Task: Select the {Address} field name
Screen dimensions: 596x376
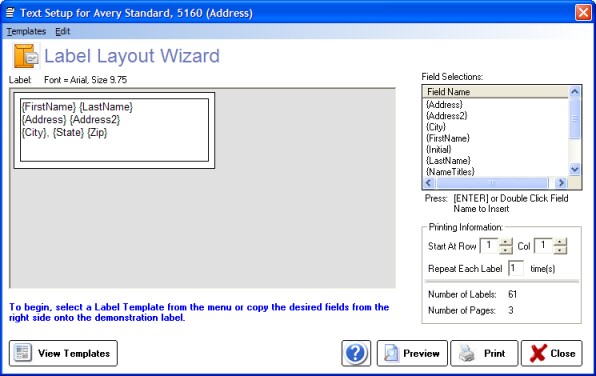Action: 444,105
